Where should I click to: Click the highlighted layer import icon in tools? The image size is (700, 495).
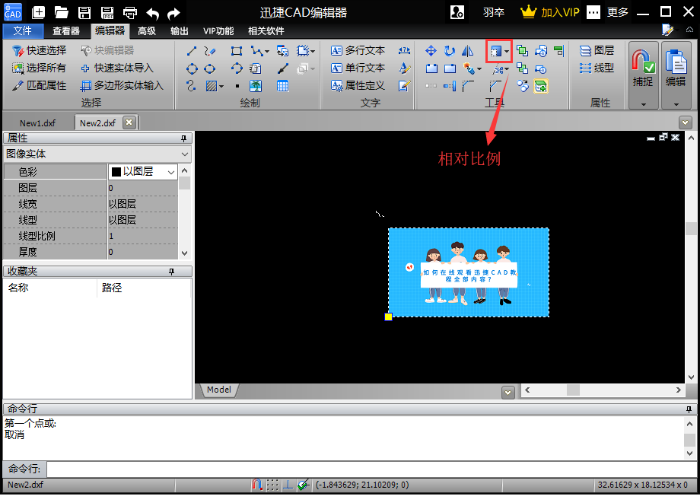click(541, 86)
